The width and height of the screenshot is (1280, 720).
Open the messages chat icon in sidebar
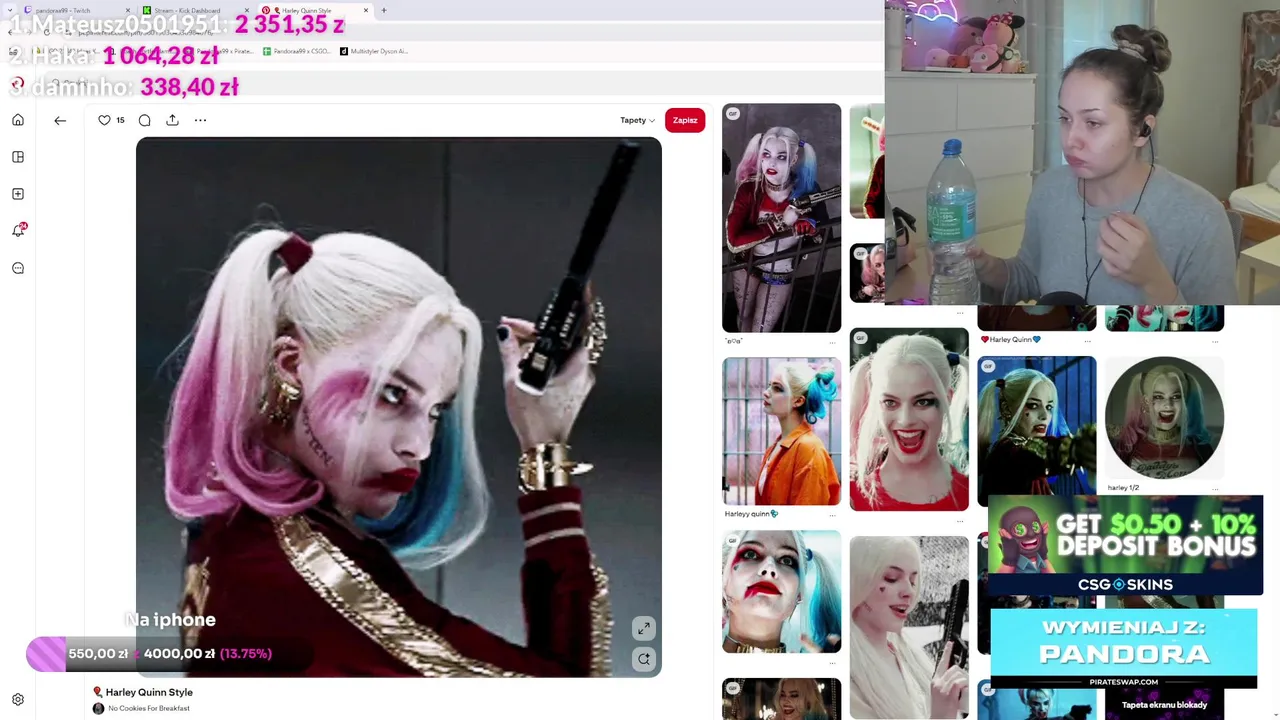(18, 268)
